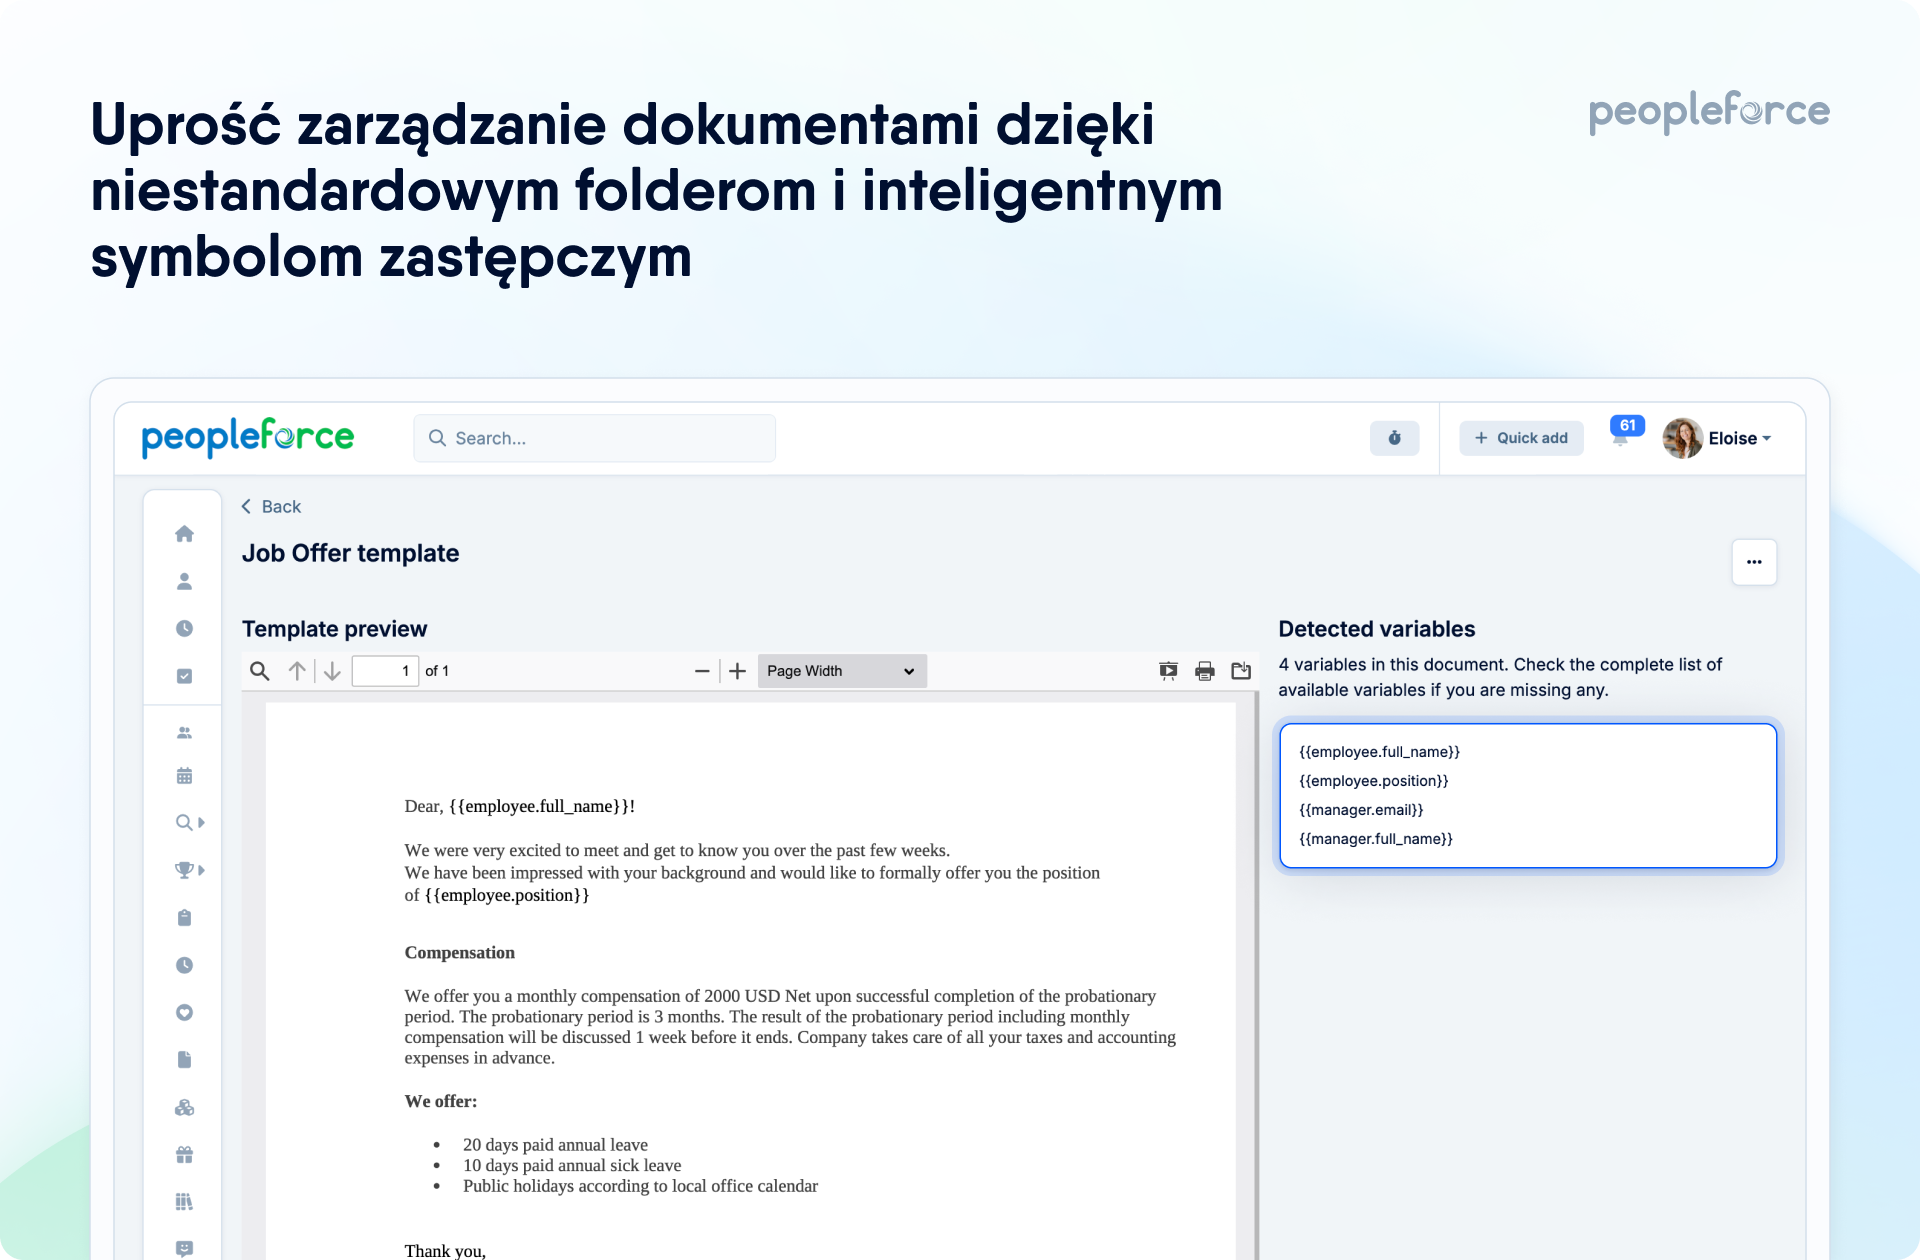Zoom in with the plus button
The width and height of the screenshot is (1920, 1260).
coord(737,671)
